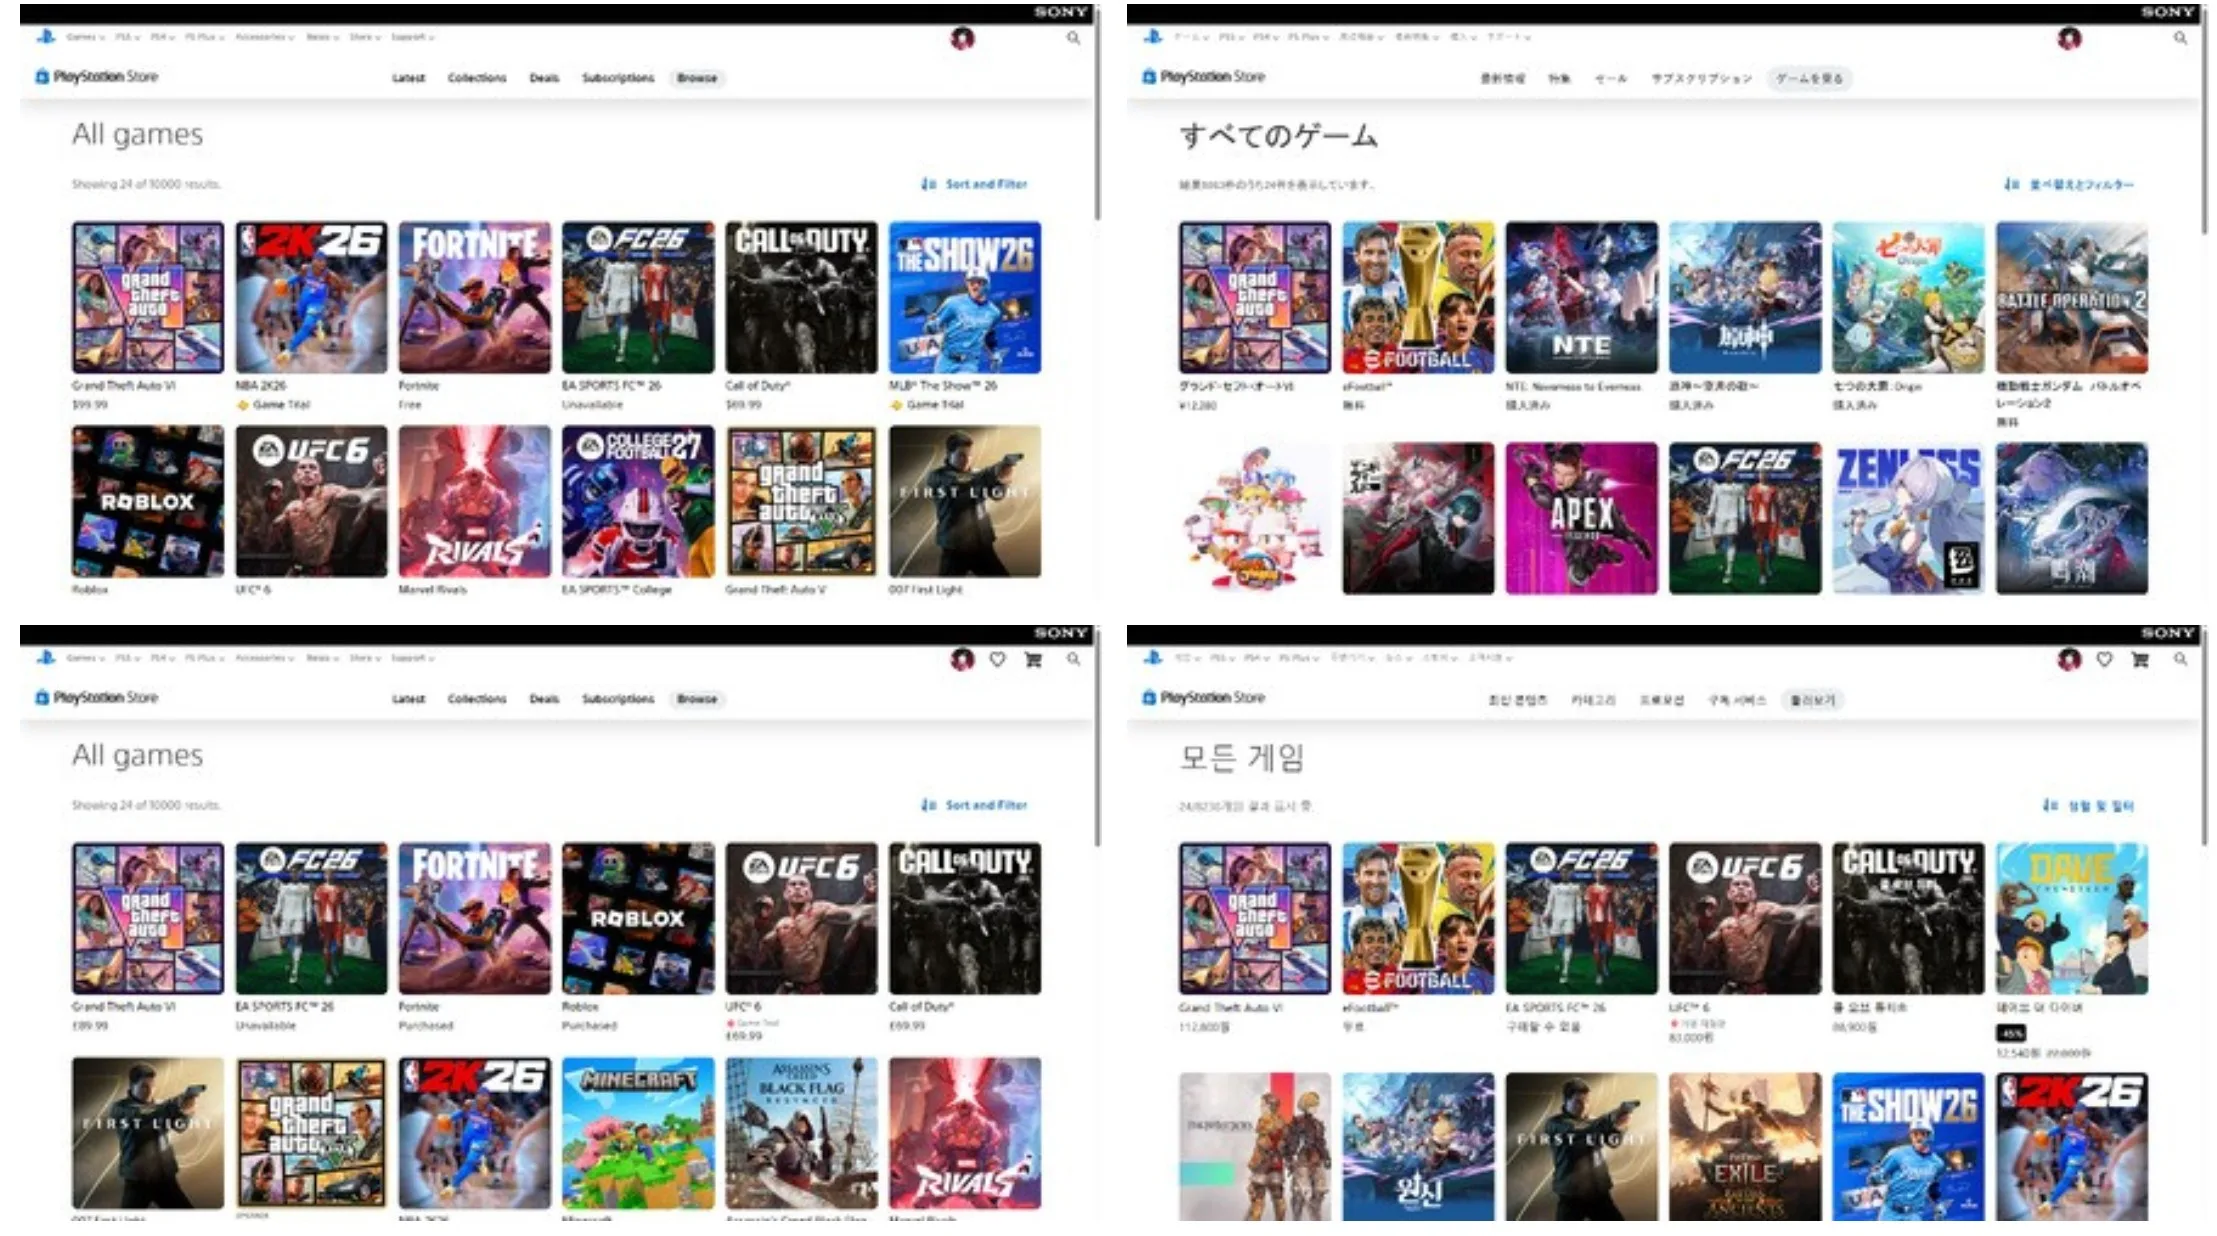The width and height of the screenshot is (2217, 1236).
Task: Open the MLB The Show 26 cover, US dollar store
Action: (965, 297)
